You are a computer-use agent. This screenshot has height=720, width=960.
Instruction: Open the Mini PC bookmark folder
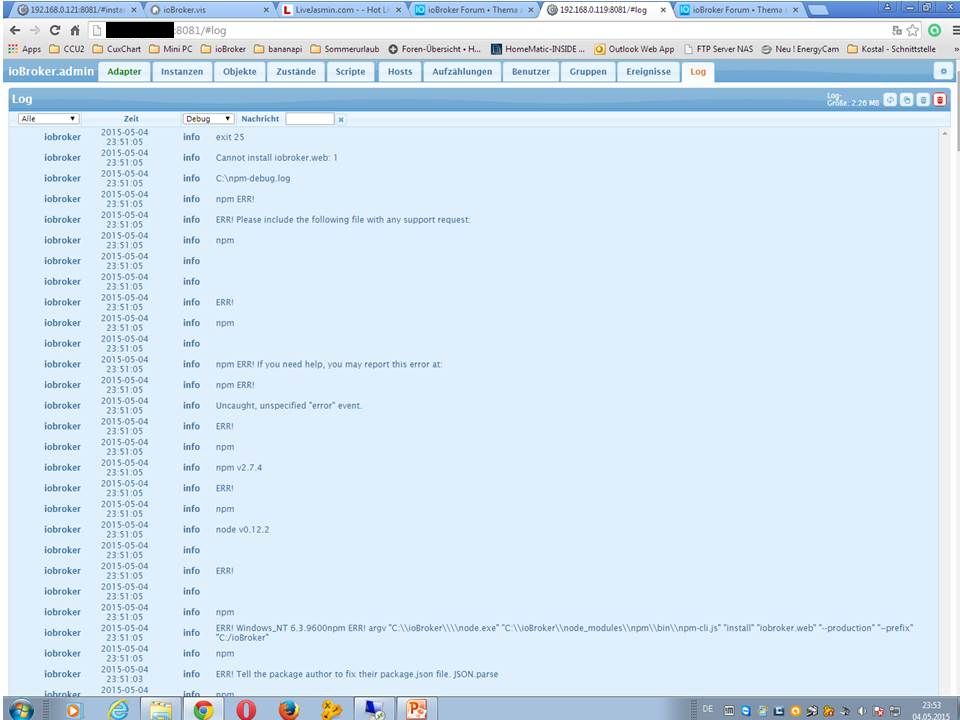tap(171, 49)
